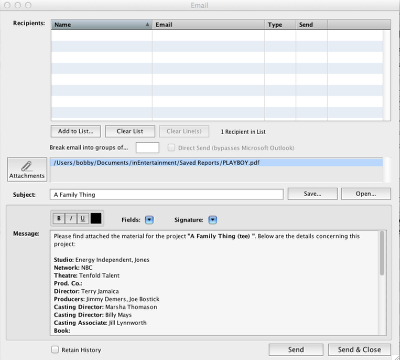The height and width of the screenshot is (360, 400).
Task: Sort recipients by Name column header
Action: tap(102, 25)
